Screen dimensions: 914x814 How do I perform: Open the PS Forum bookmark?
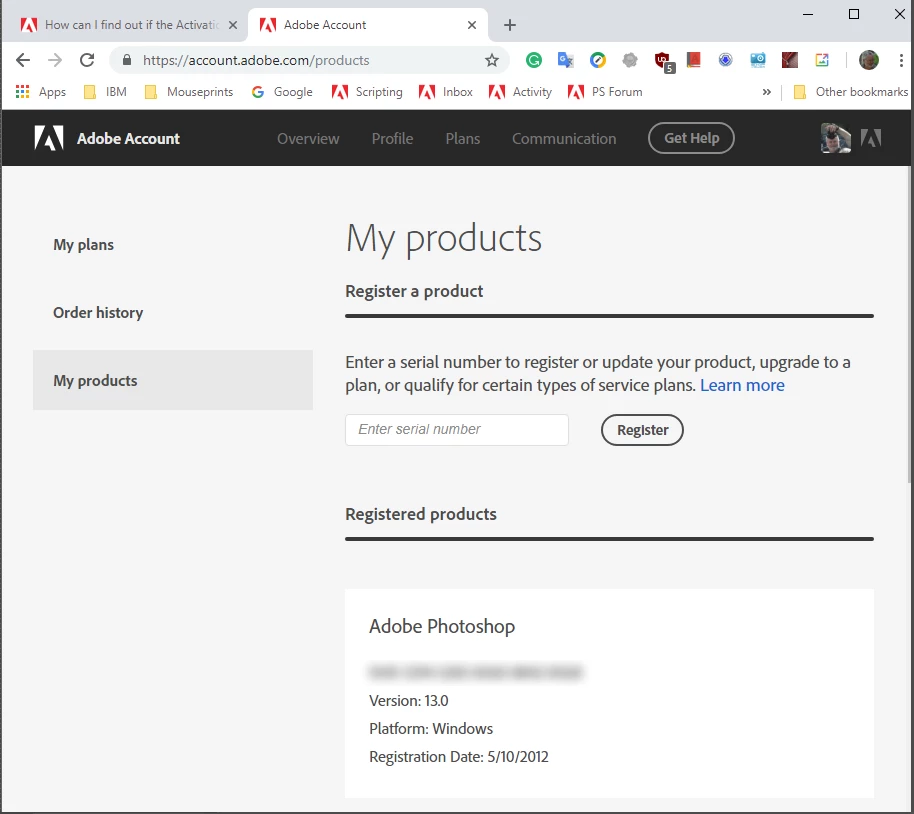point(605,92)
